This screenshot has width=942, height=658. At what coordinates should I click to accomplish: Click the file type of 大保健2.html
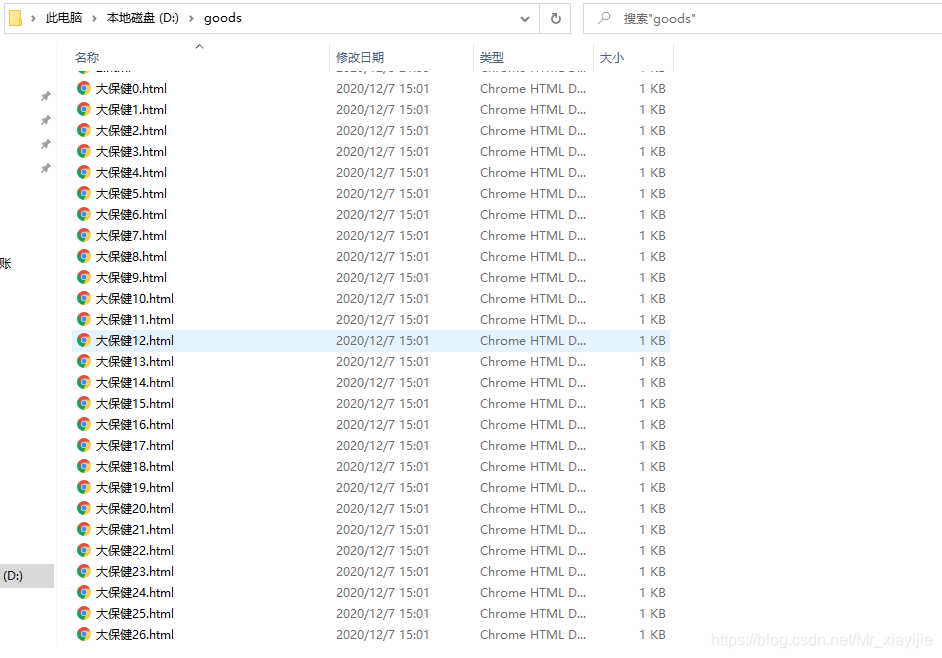[x=533, y=130]
